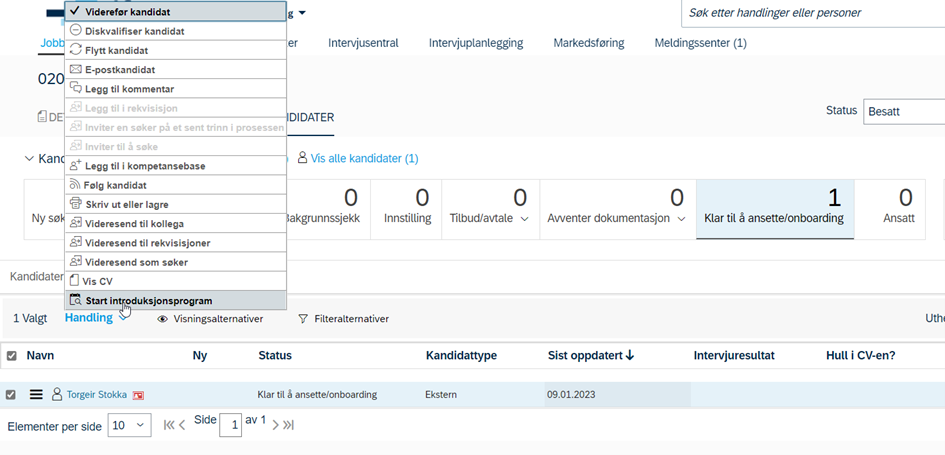Click the person-plus icon for Legg til i kompetansebase
This screenshot has width=945, height=455.
(x=75, y=165)
